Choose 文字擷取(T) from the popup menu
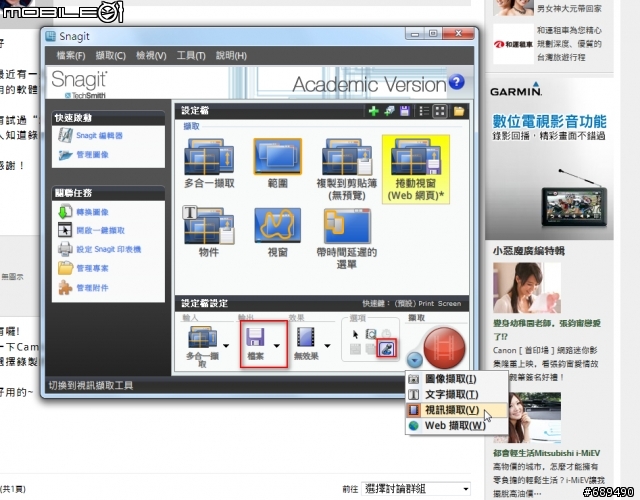This screenshot has width=640, height=500. [457, 394]
